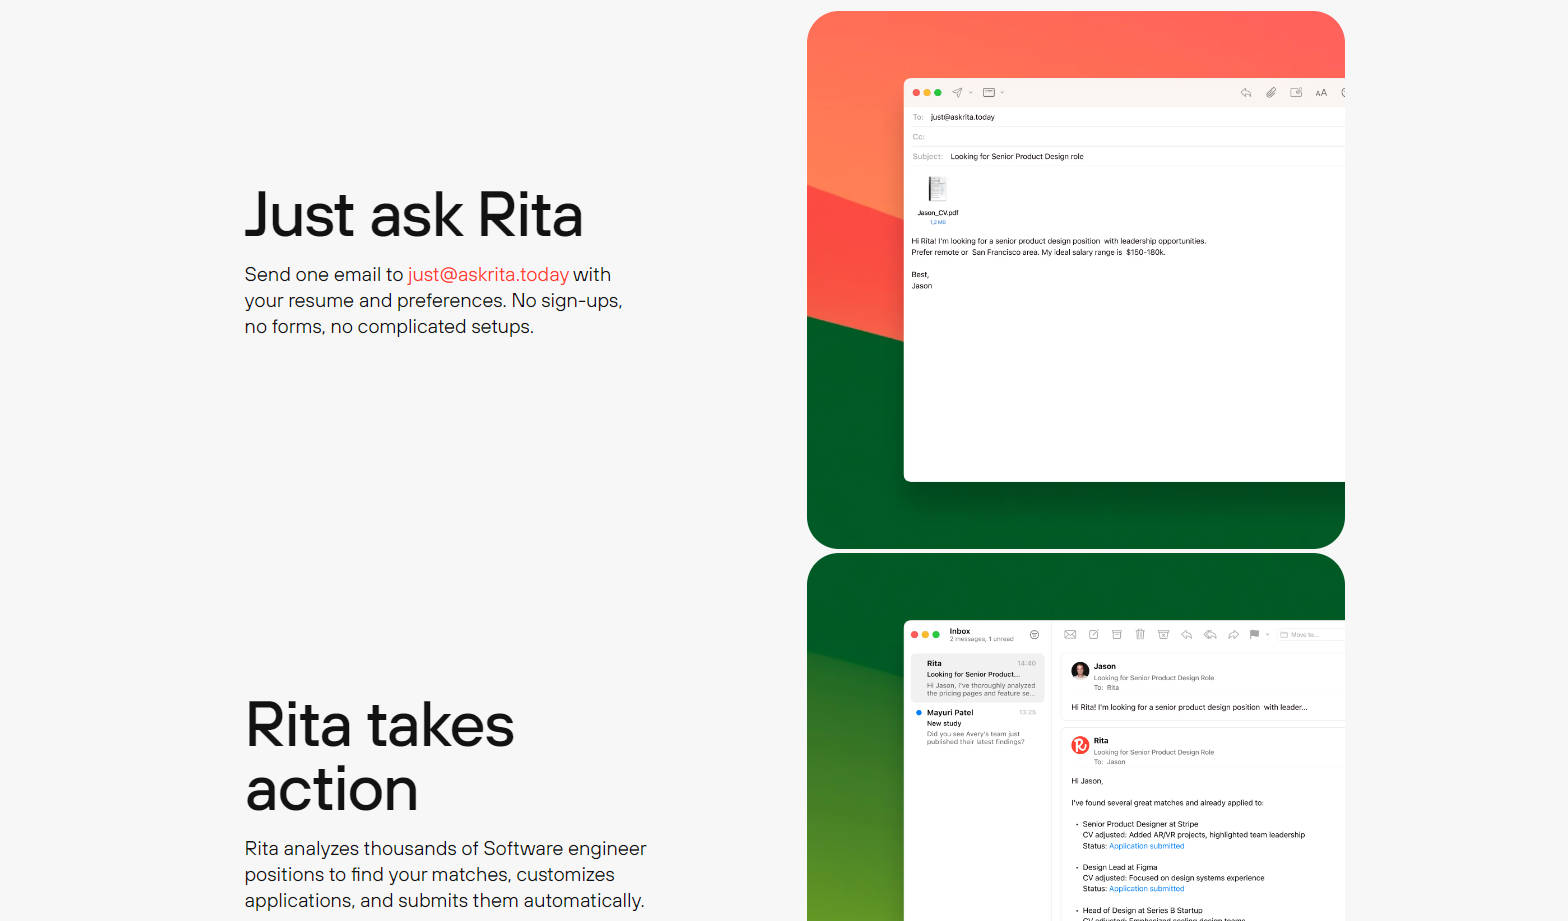Click the reply-all double arrow icon

(1210, 635)
